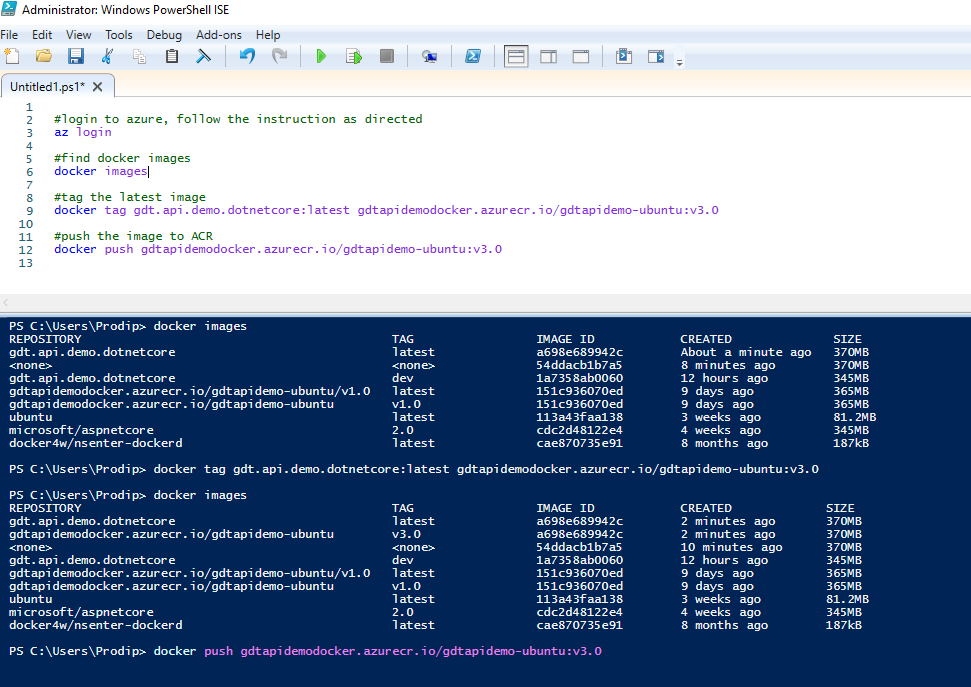Click the docker push command at console prompt

(378, 651)
